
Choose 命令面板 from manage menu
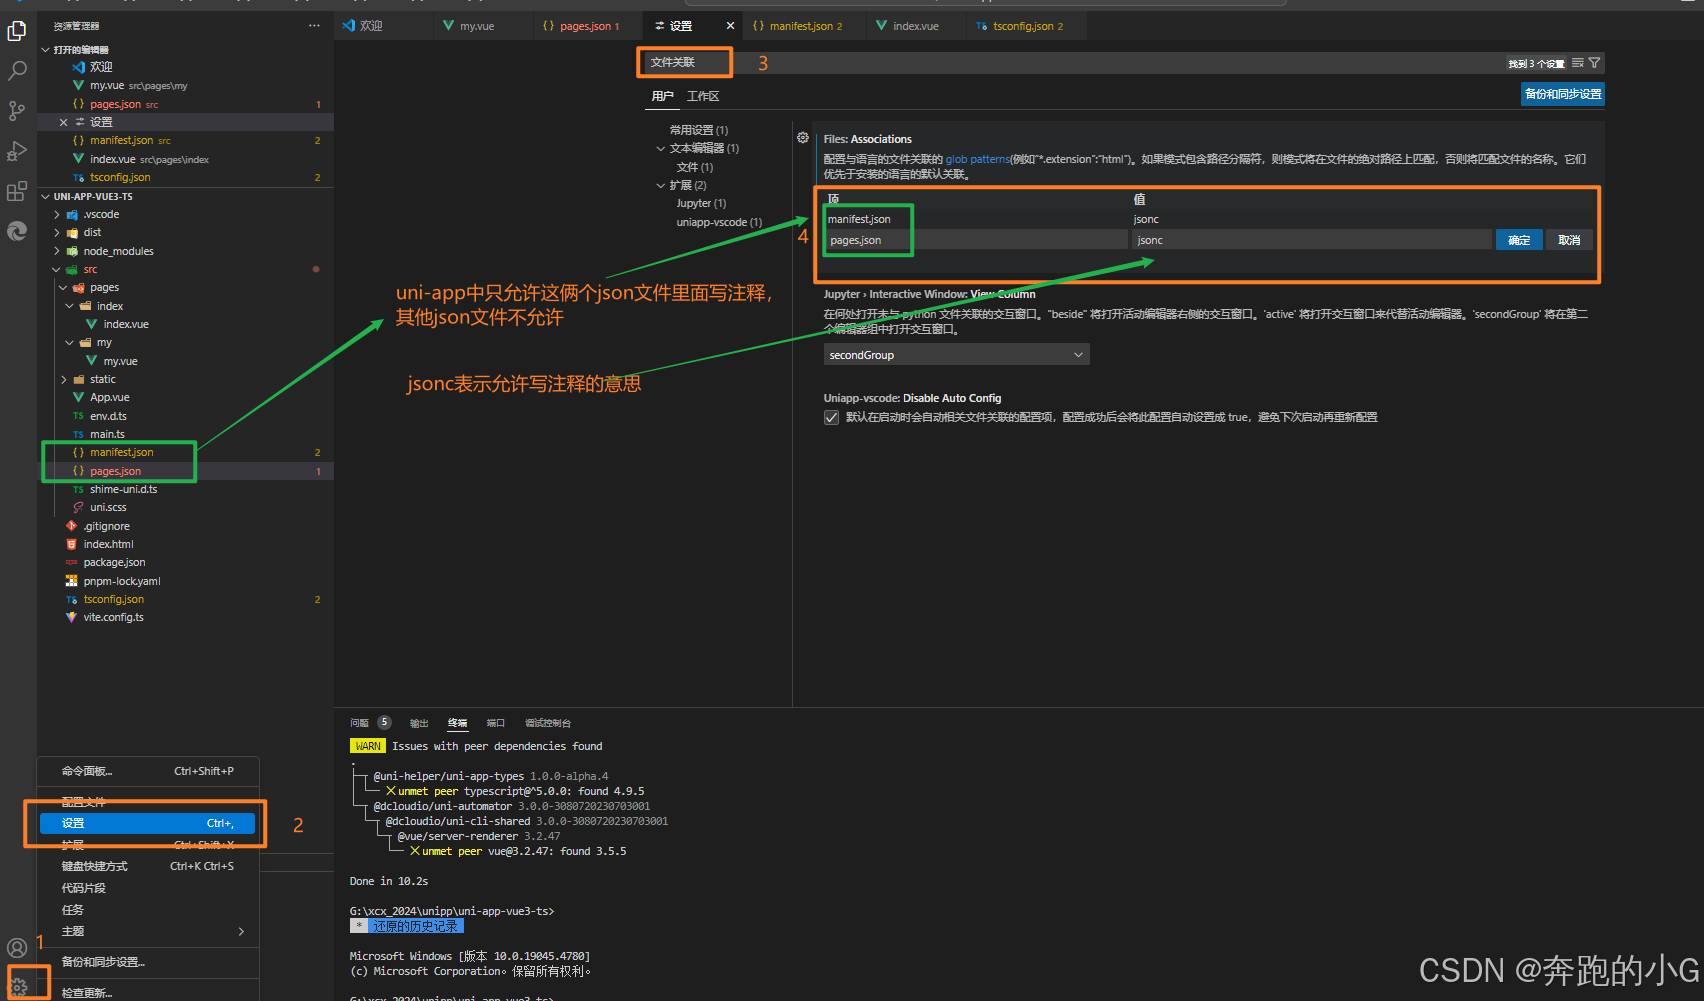click(148, 771)
